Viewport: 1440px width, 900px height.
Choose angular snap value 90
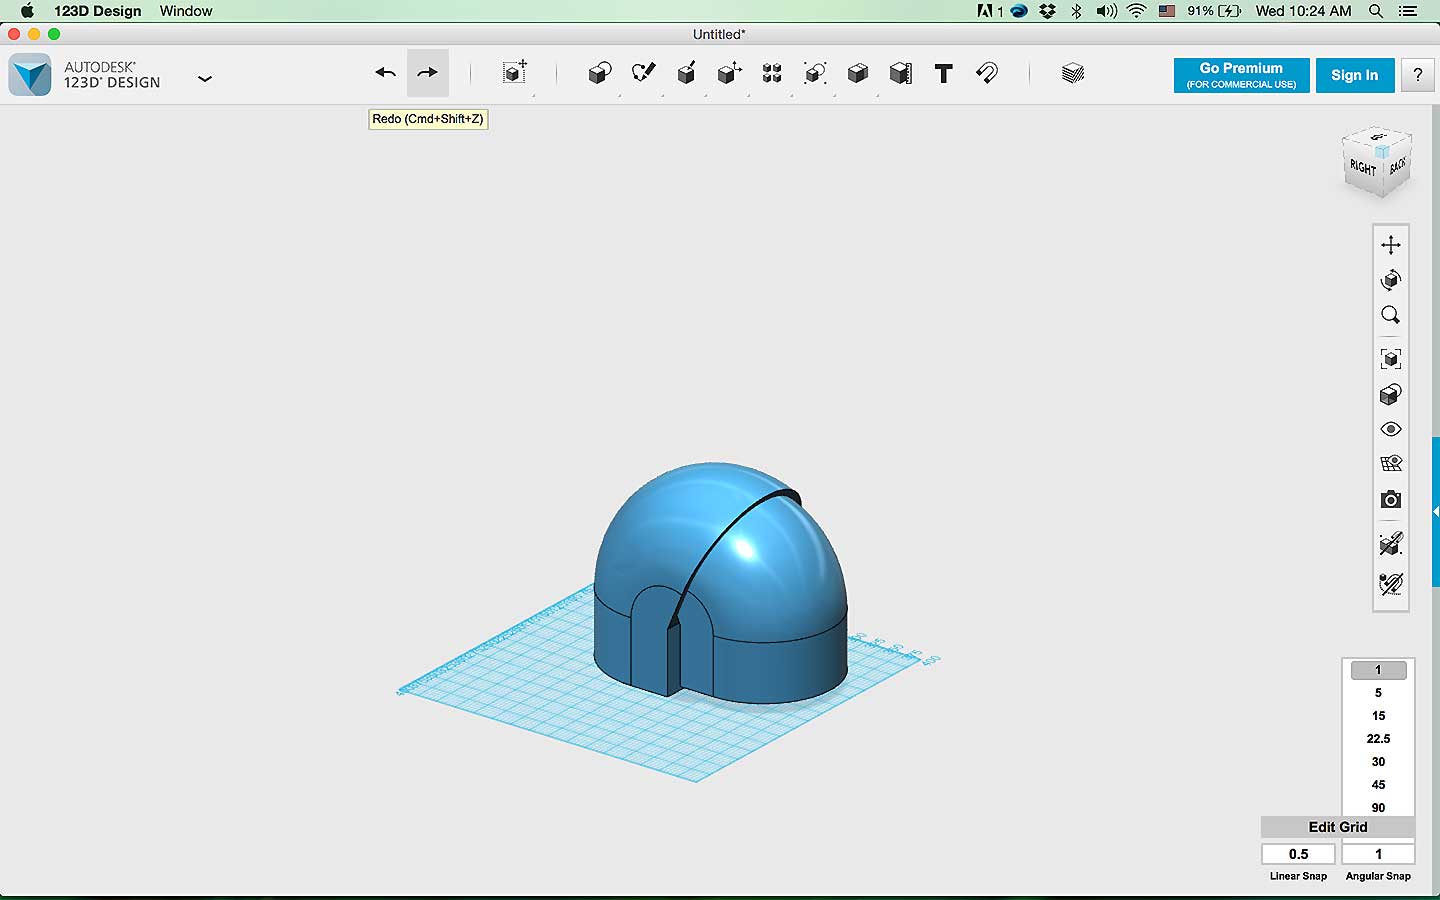click(x=1378, y=807)
